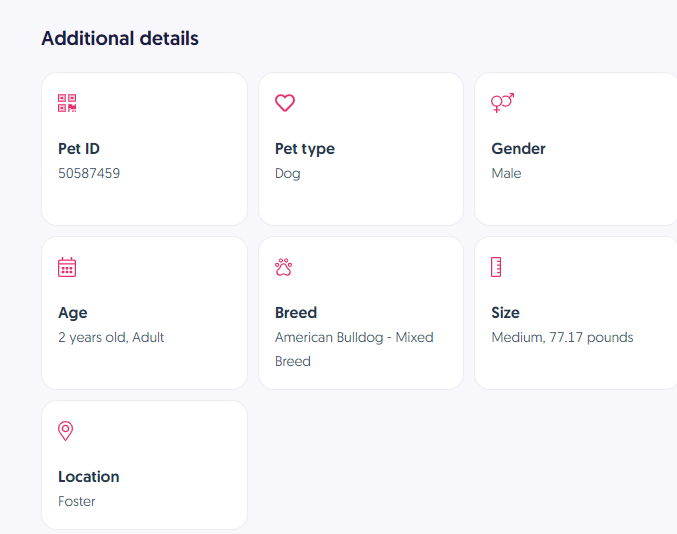Click the 2 years old, Adult text
This screenshot has width=677, height=534.
point(111,337)
